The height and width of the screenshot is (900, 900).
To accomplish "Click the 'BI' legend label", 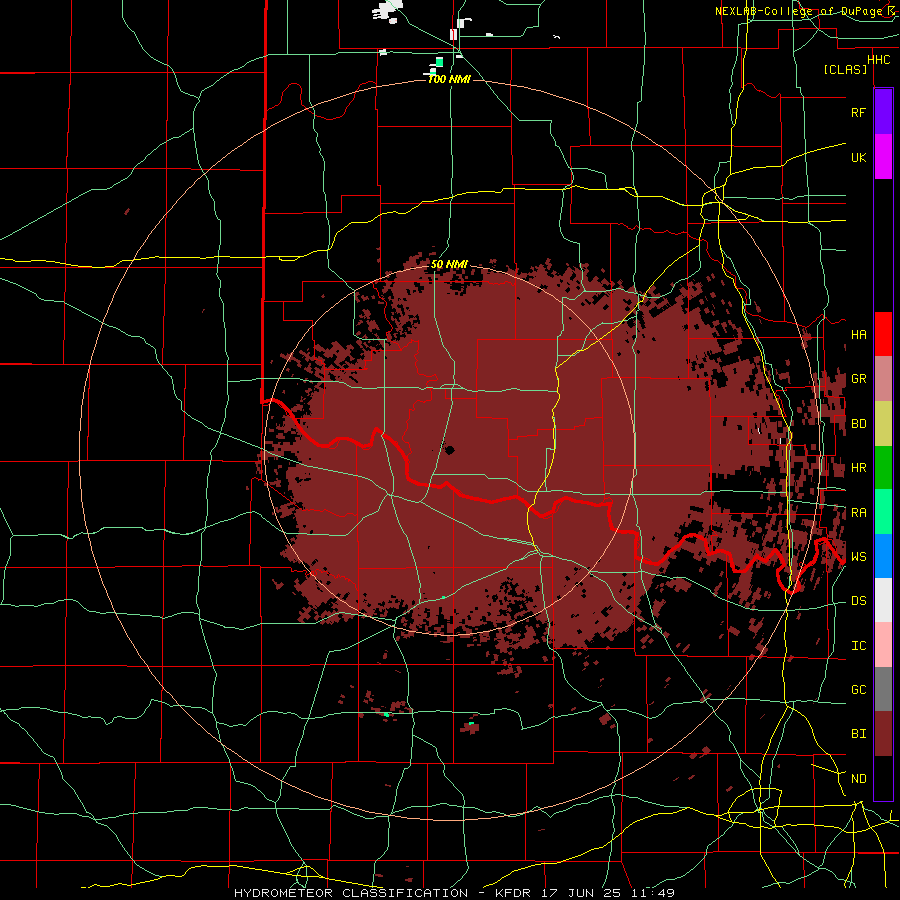I will point(858,734).
